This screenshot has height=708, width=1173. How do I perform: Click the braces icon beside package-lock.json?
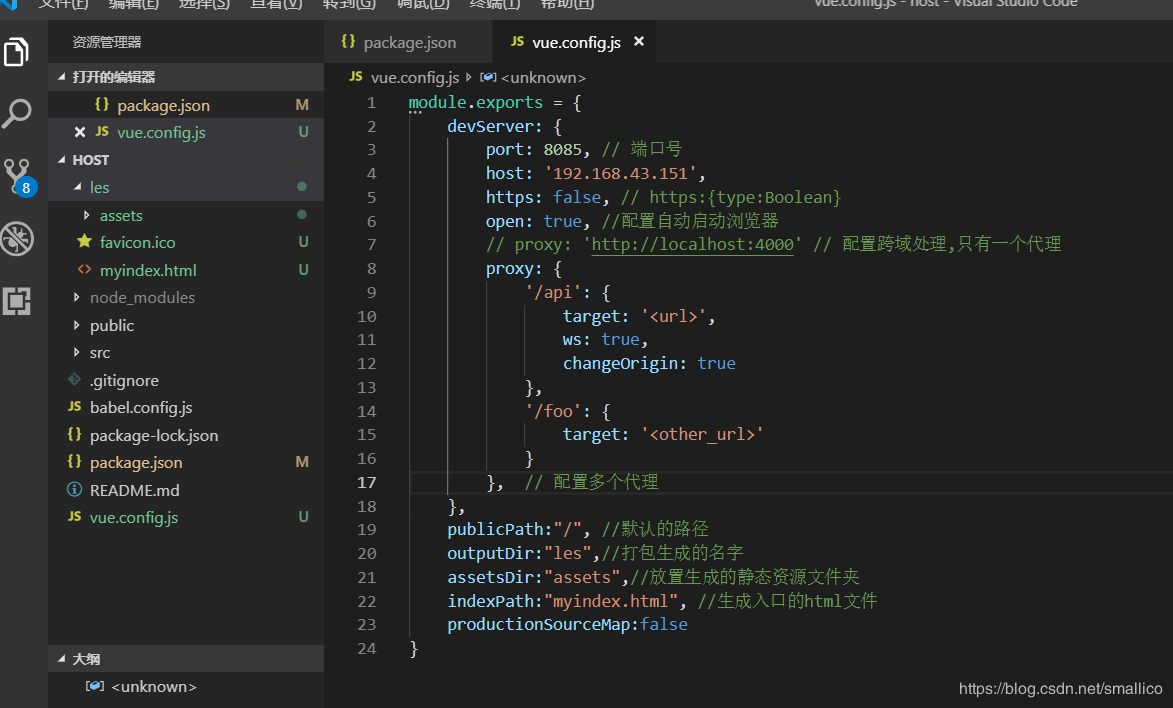pos(74,434)
